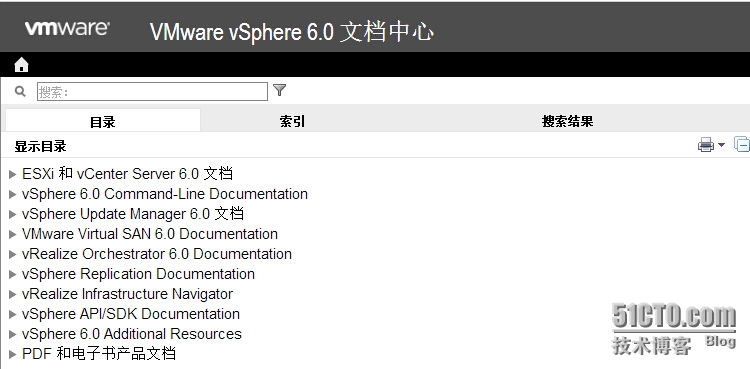The height and width of the screenshot is (369, 750).
Task: Click the VMware logo
Action: tap(67, 28)
